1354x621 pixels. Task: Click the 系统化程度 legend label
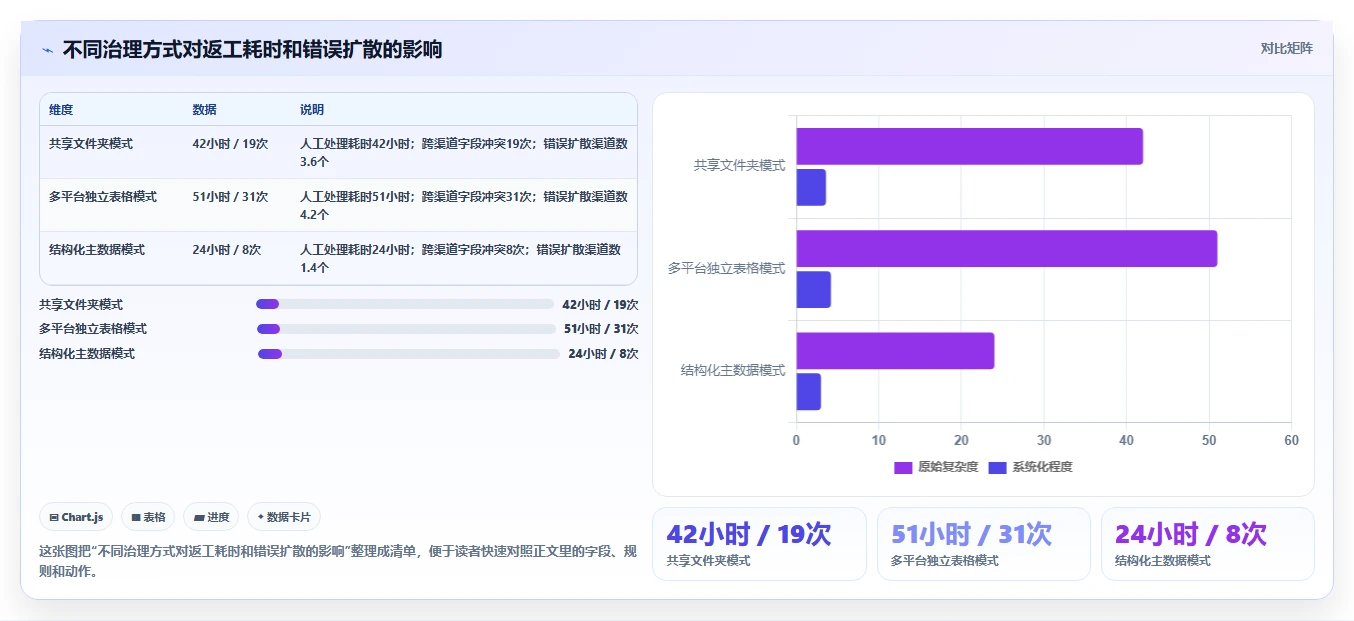tap(1042, 467)
